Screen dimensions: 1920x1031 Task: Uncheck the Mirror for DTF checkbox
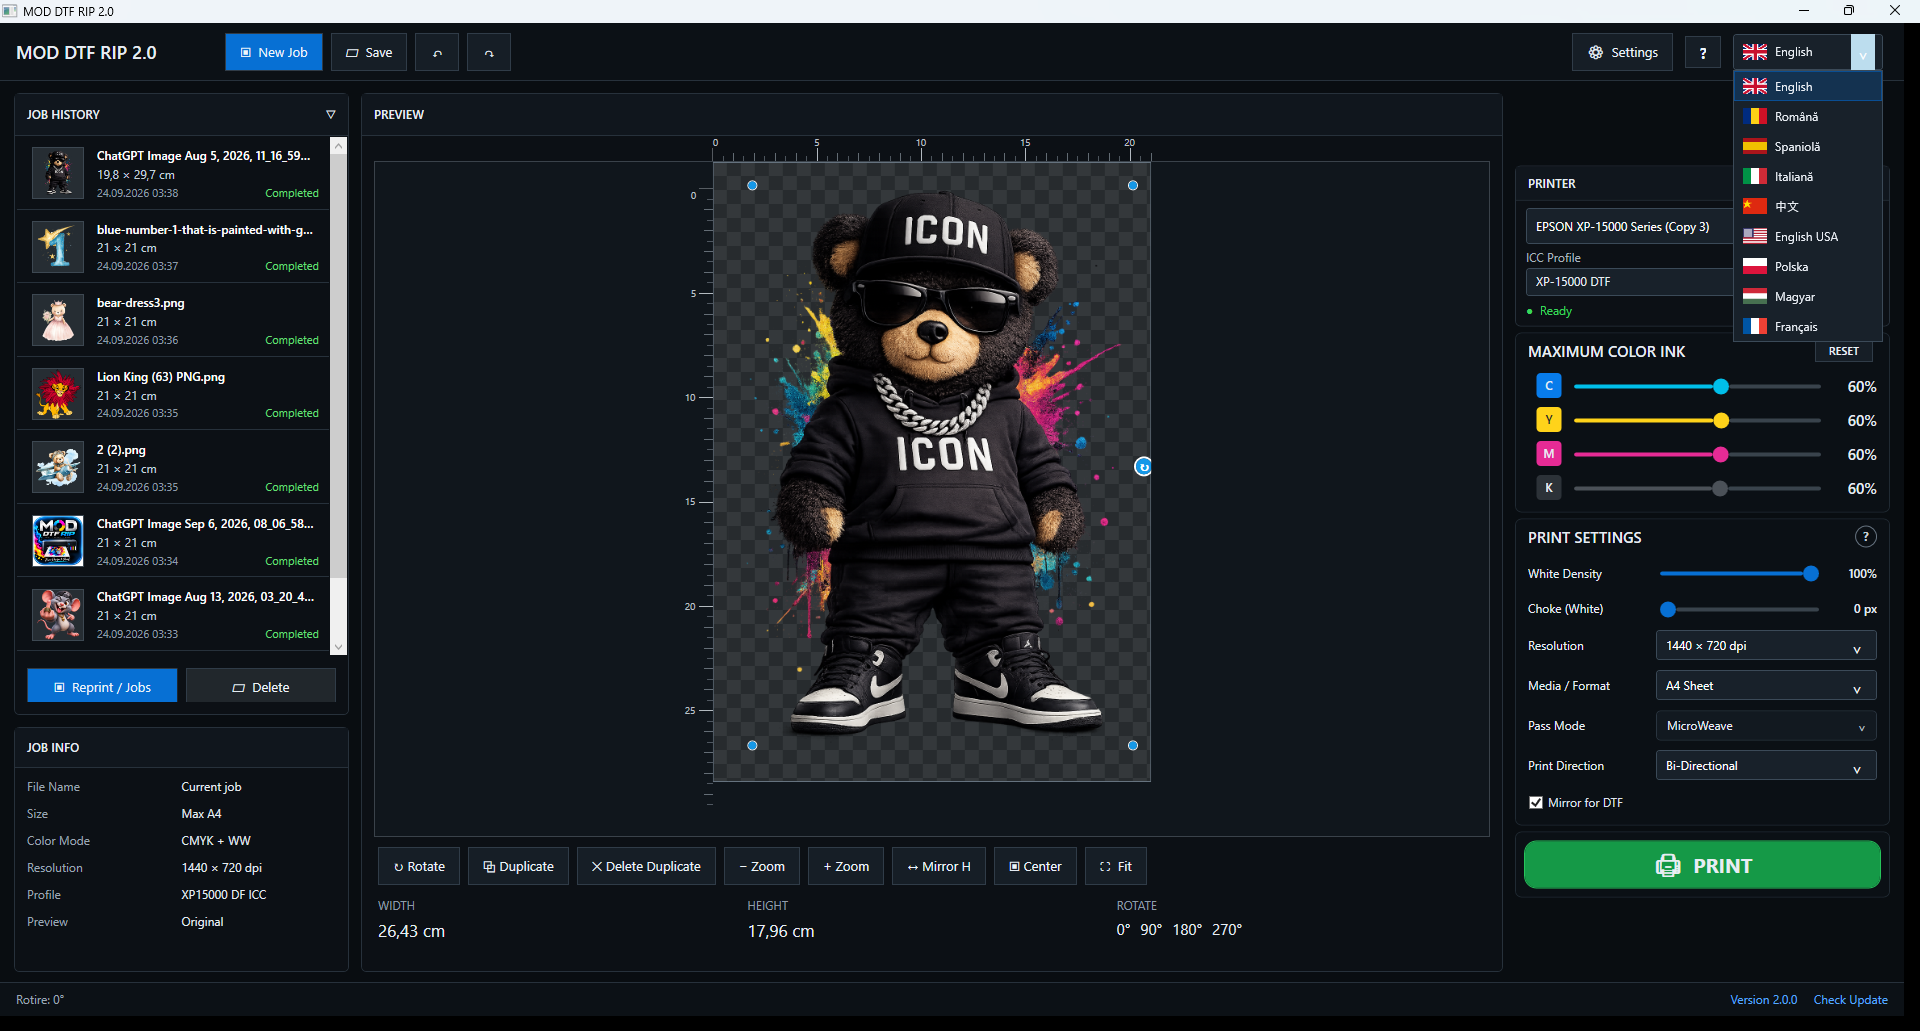(1536, 802)
